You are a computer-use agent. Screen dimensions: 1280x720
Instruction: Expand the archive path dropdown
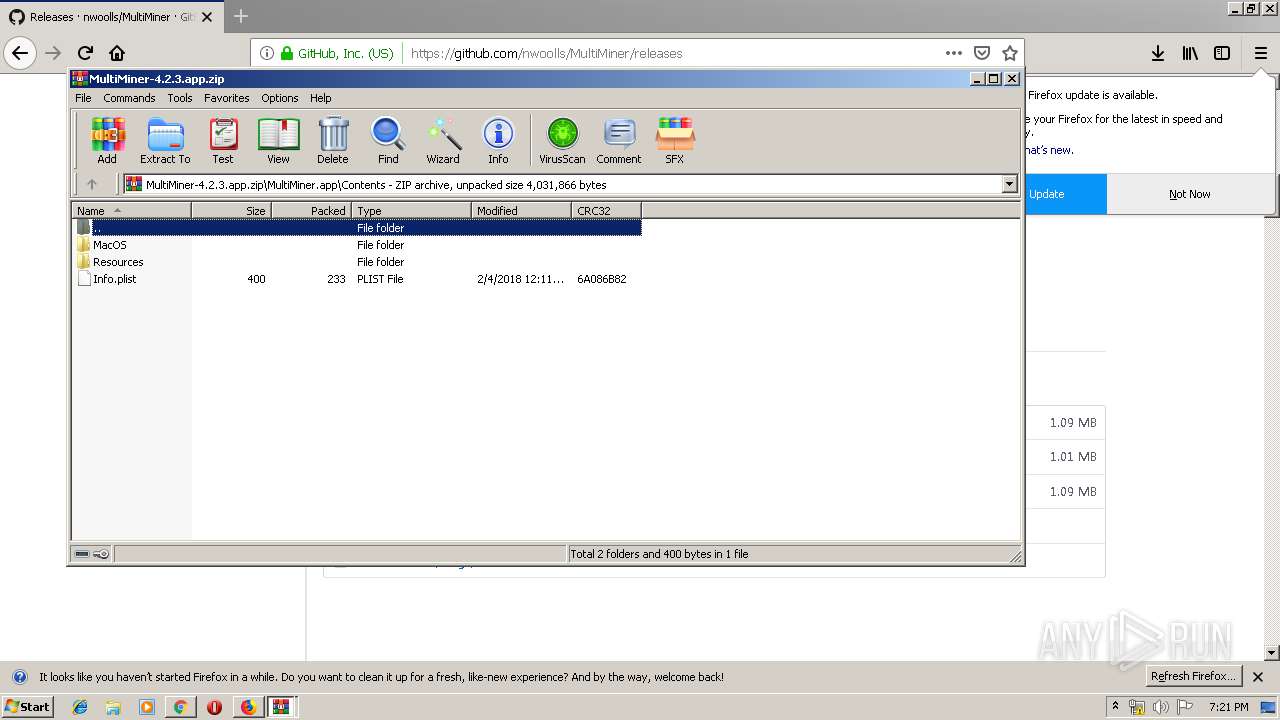point(1009,184)
